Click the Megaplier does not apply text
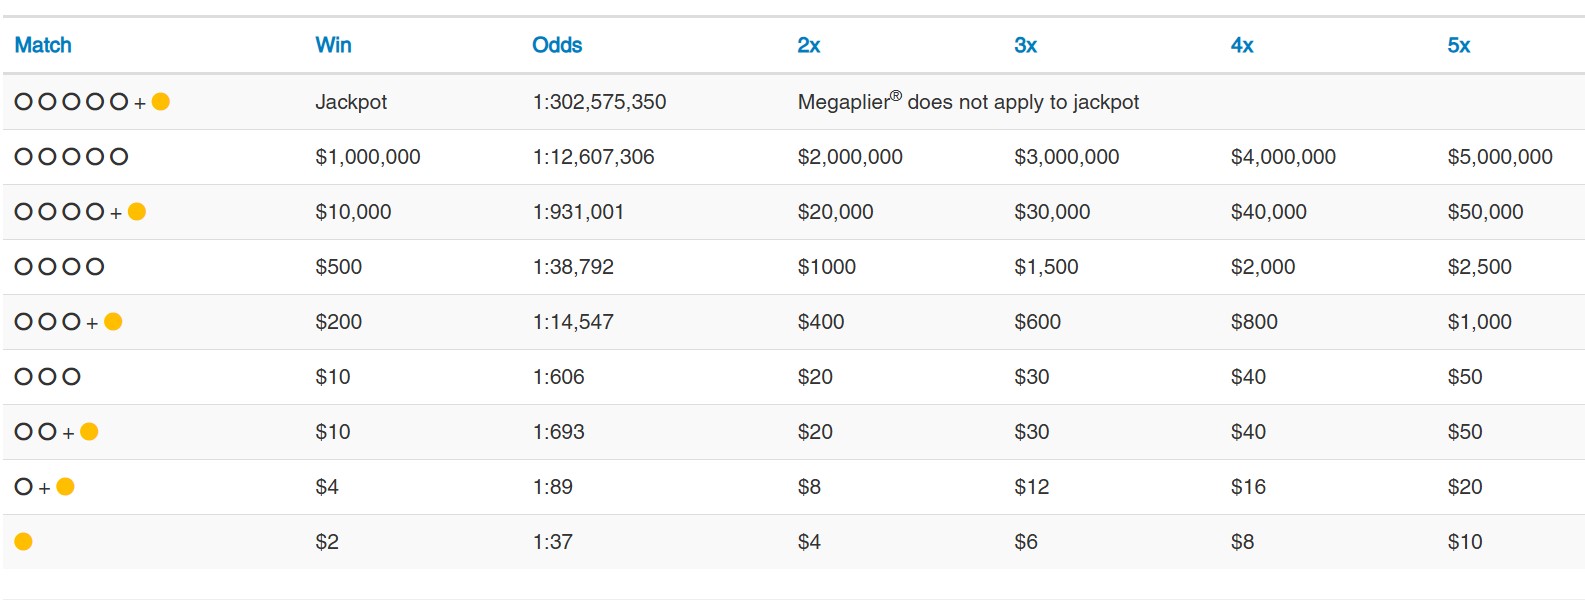The height and width of the screenshot is (616, 1585). pyautogui.click(x=968, y=102)
